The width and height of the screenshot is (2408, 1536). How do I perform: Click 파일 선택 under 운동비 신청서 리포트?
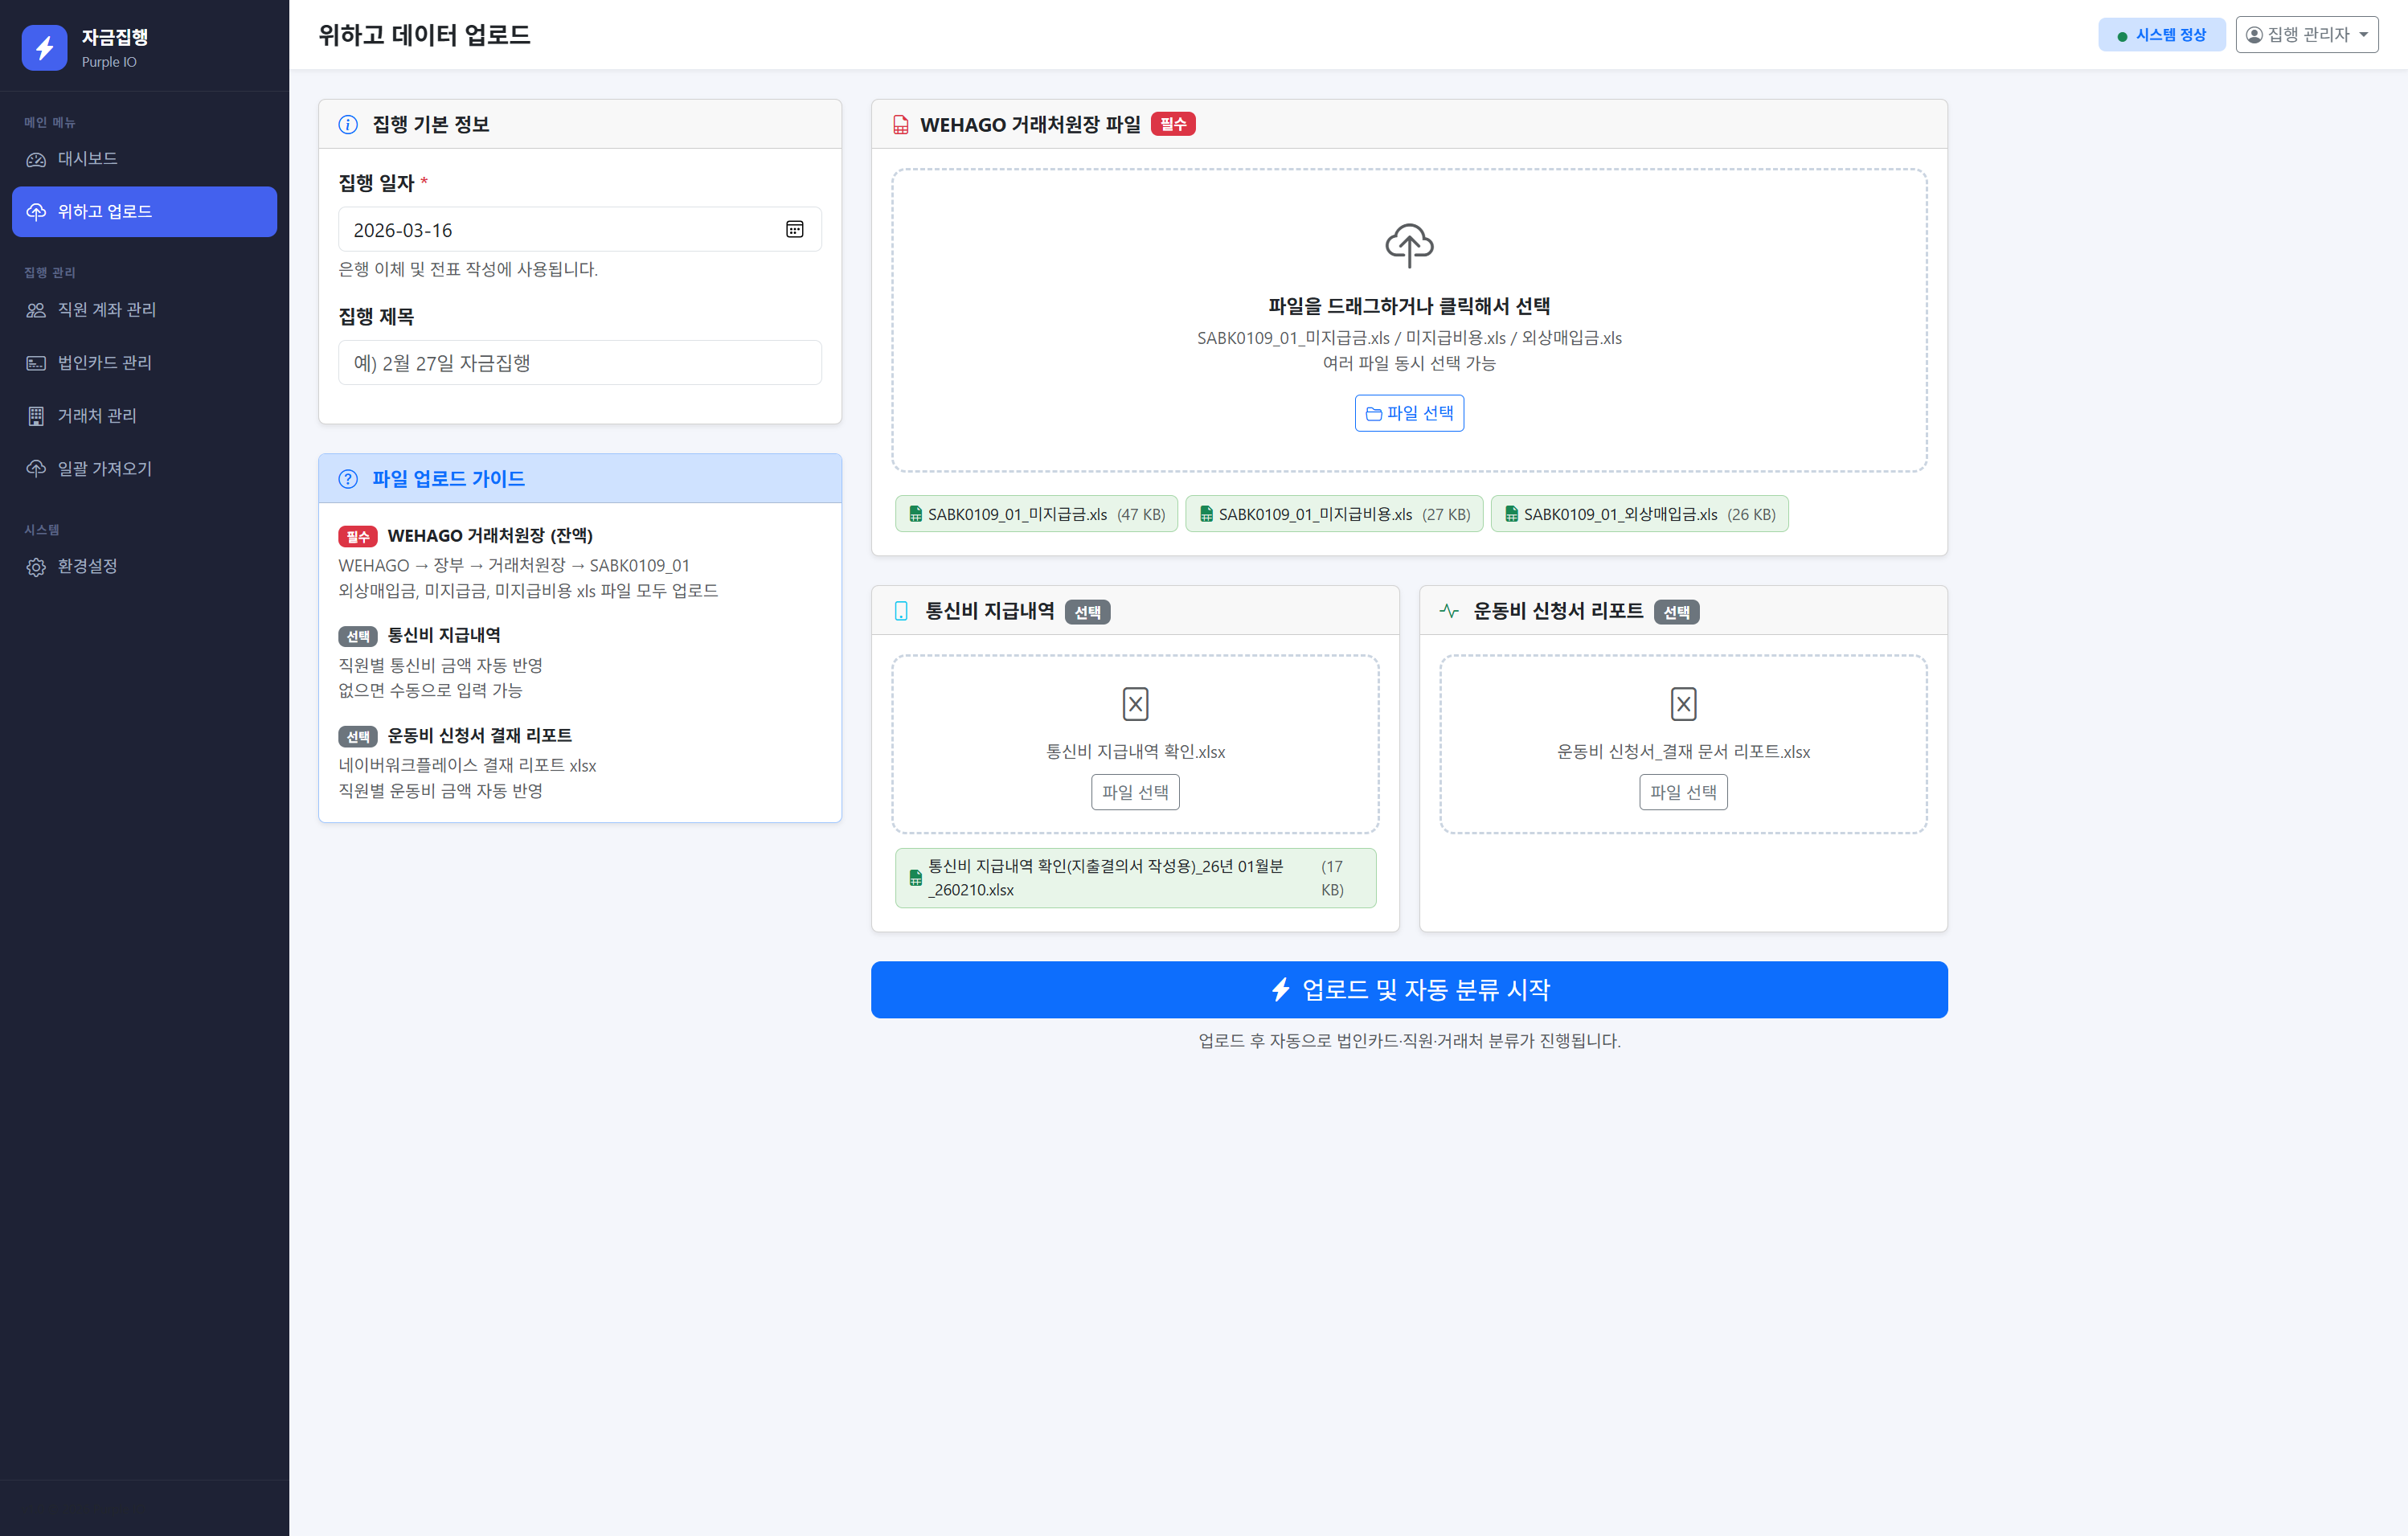coord(1683,792)
